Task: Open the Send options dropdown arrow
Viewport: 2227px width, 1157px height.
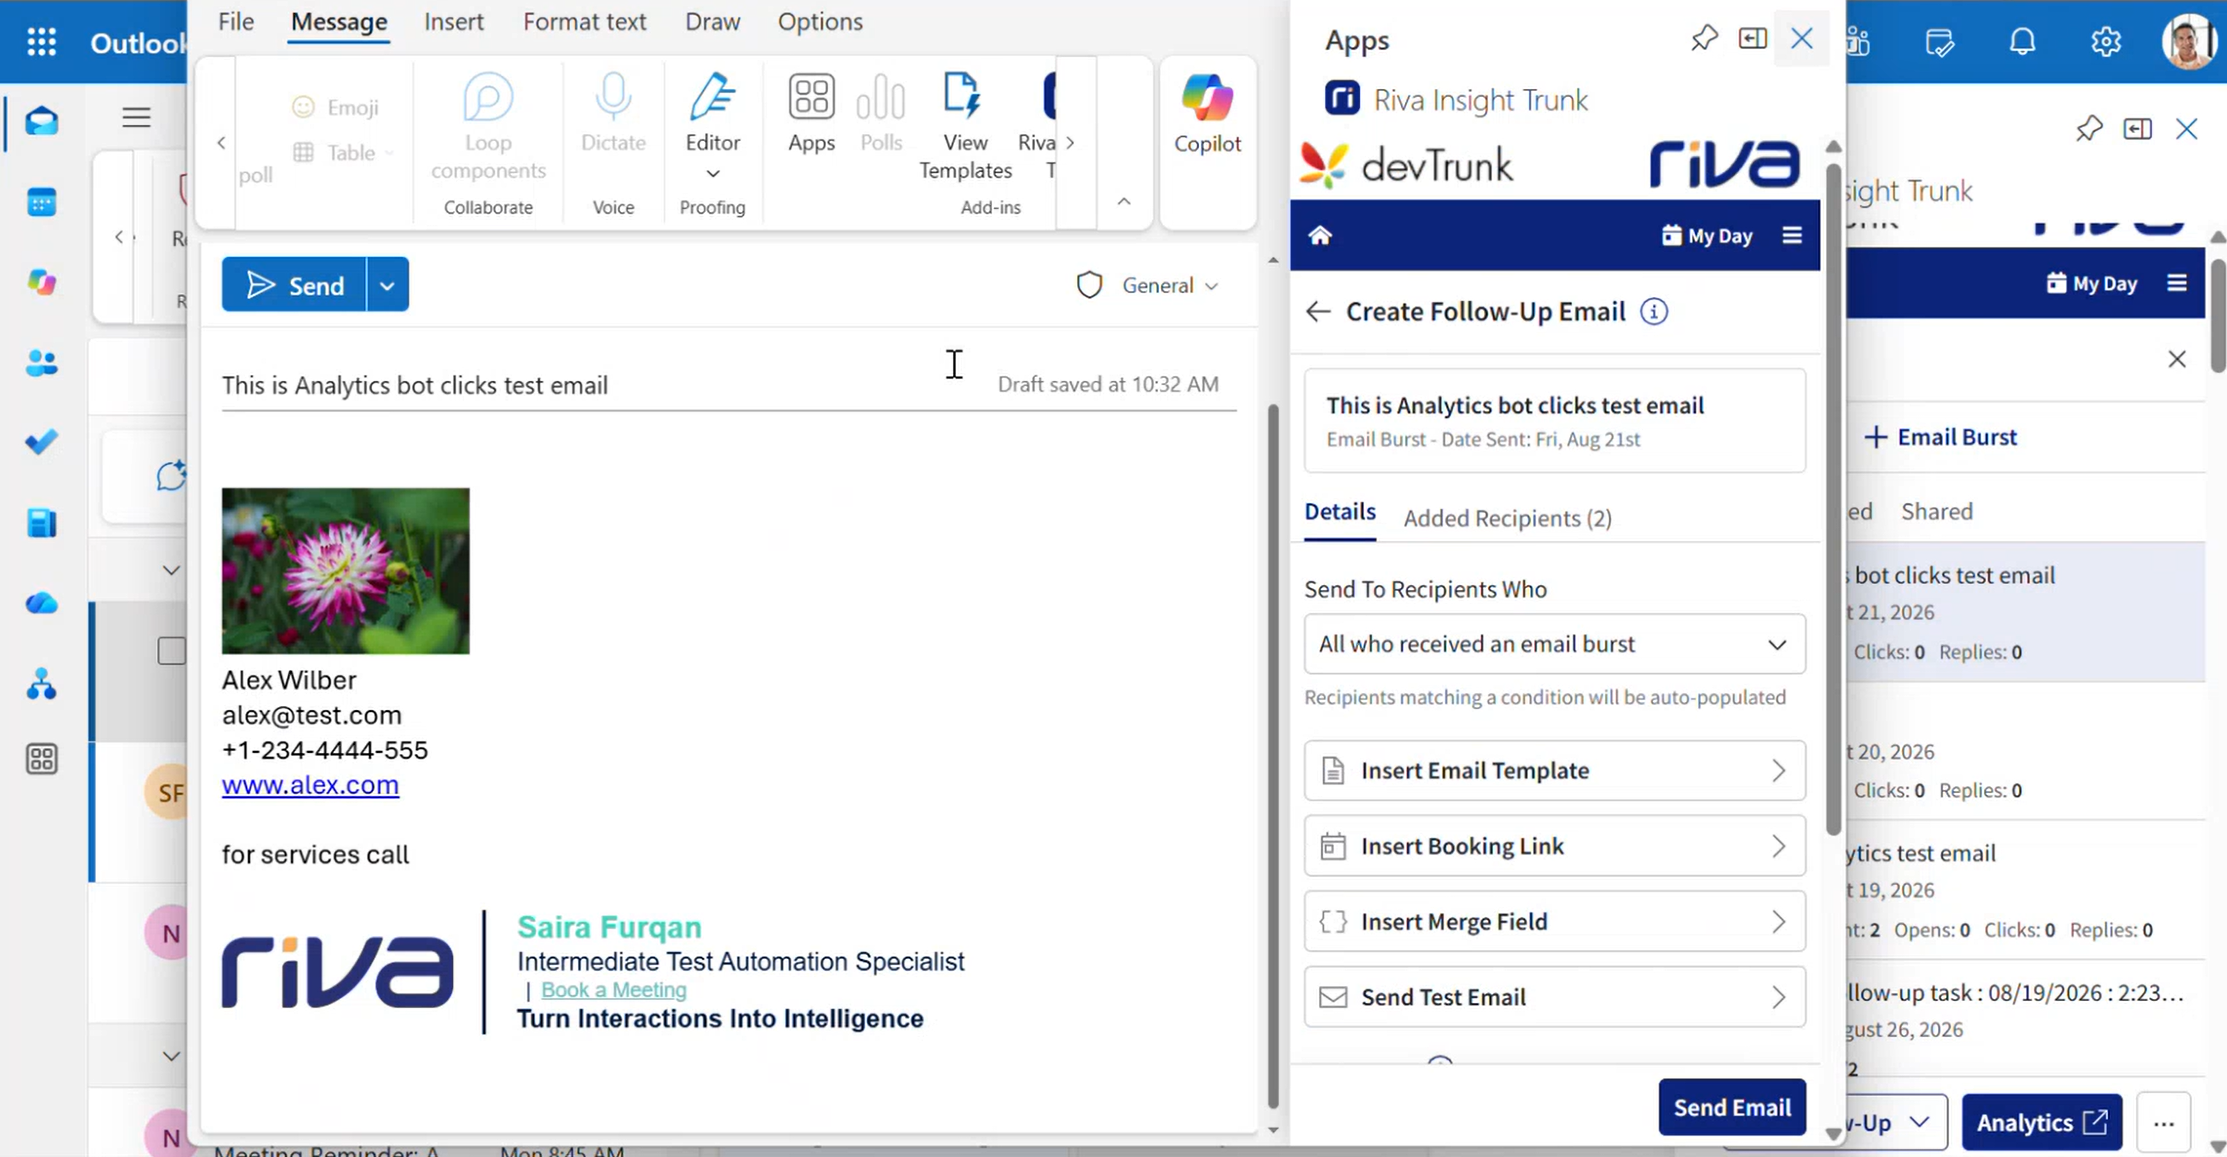Action: point(388,285)
